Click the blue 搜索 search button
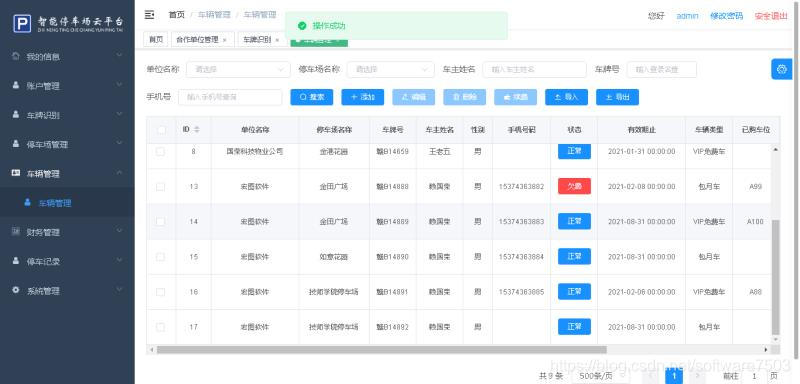This screenshot has width=800, height=384. [312, 97]
